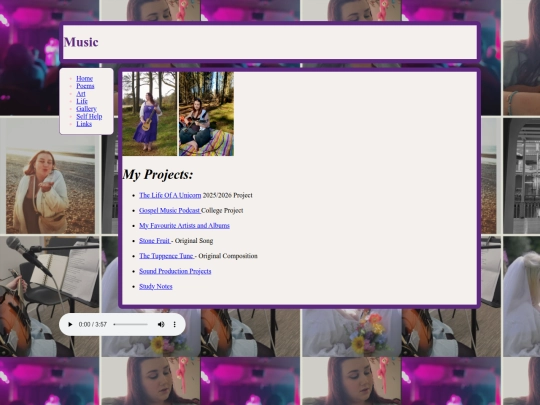View My Favourite Artists and Albums
This screenshot has width=540, height=405.
coord(184,226)
